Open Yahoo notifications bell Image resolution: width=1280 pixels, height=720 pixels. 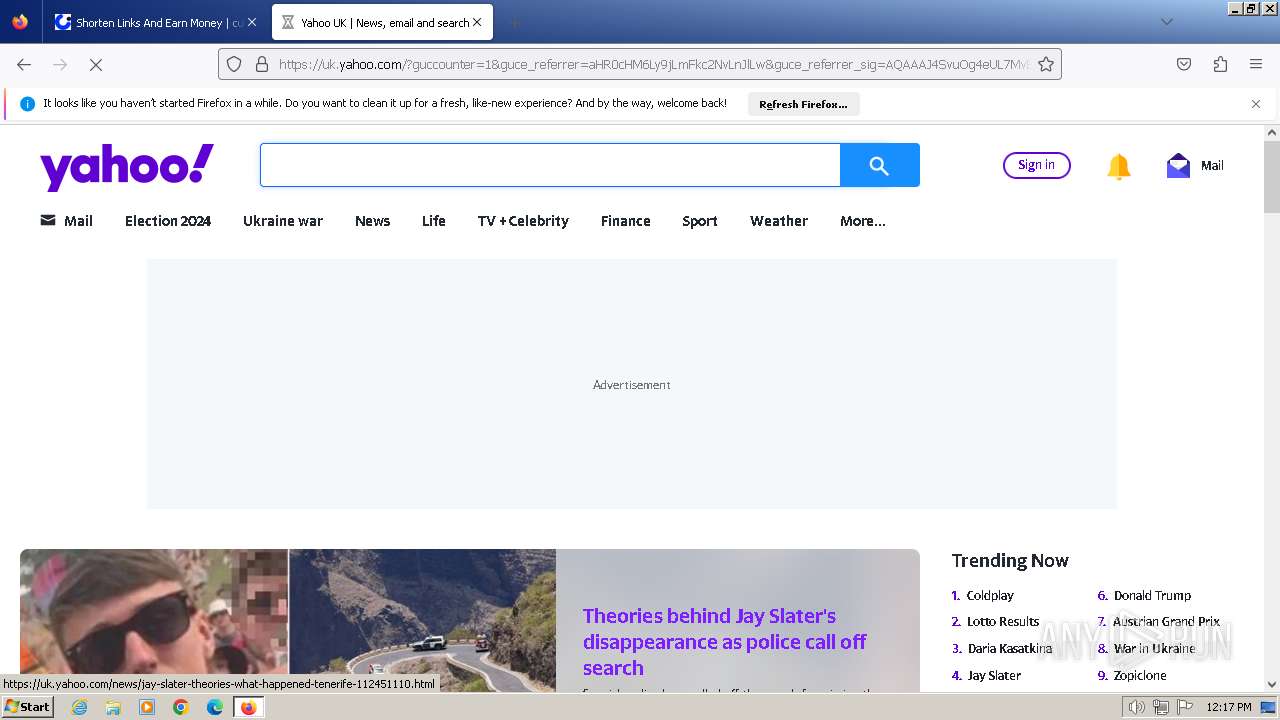click(1119, 166)
